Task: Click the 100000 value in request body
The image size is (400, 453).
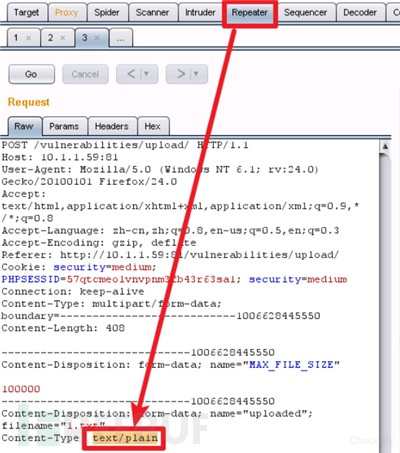Action: 21,389
